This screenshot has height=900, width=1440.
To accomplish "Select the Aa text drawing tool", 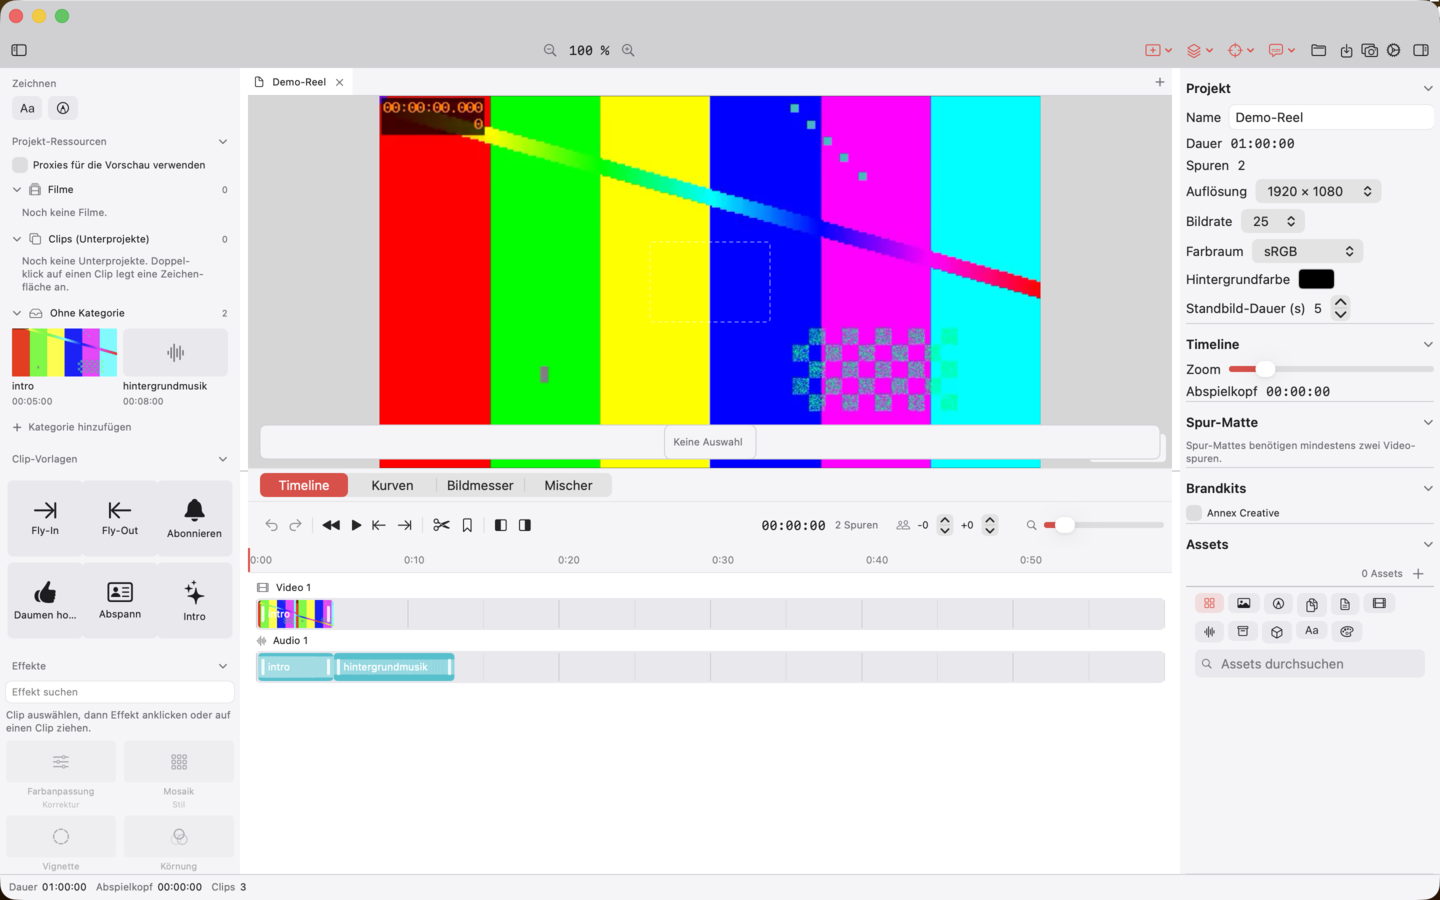I will pos(27,108).
